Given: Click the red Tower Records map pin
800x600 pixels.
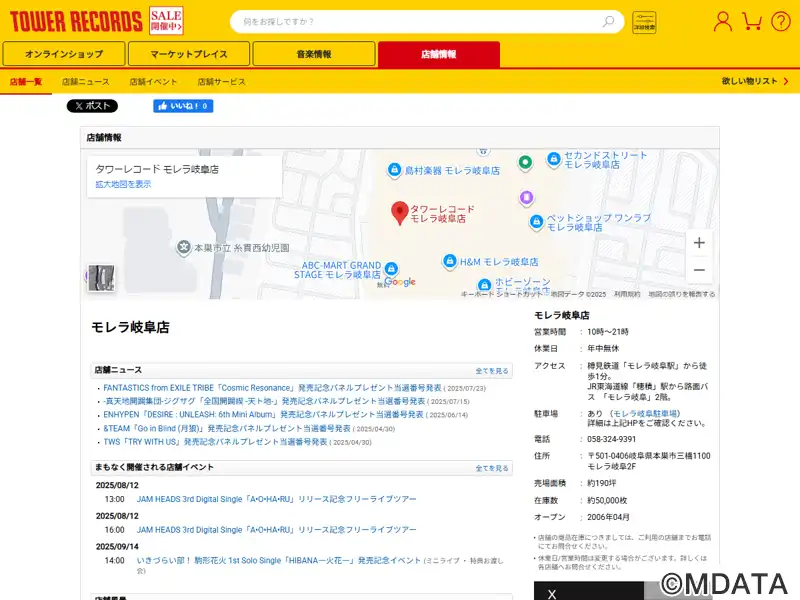Looking at the screenshot, I should 399,213.
